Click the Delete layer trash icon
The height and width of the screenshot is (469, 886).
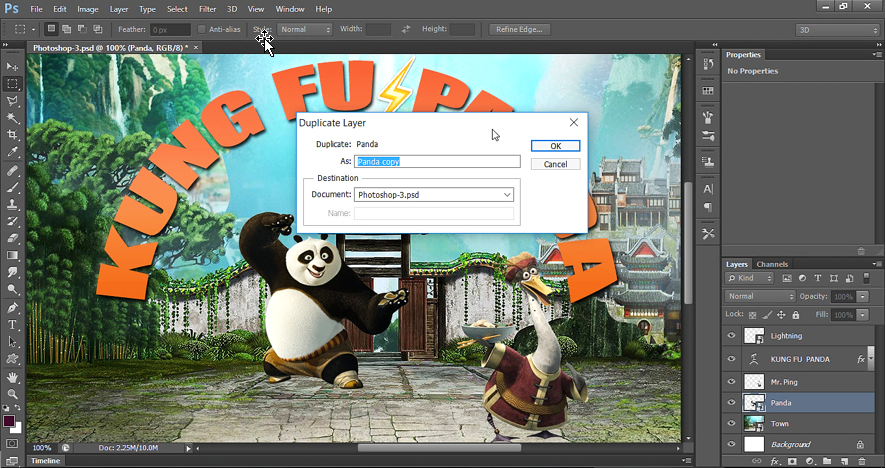point(862,462)
